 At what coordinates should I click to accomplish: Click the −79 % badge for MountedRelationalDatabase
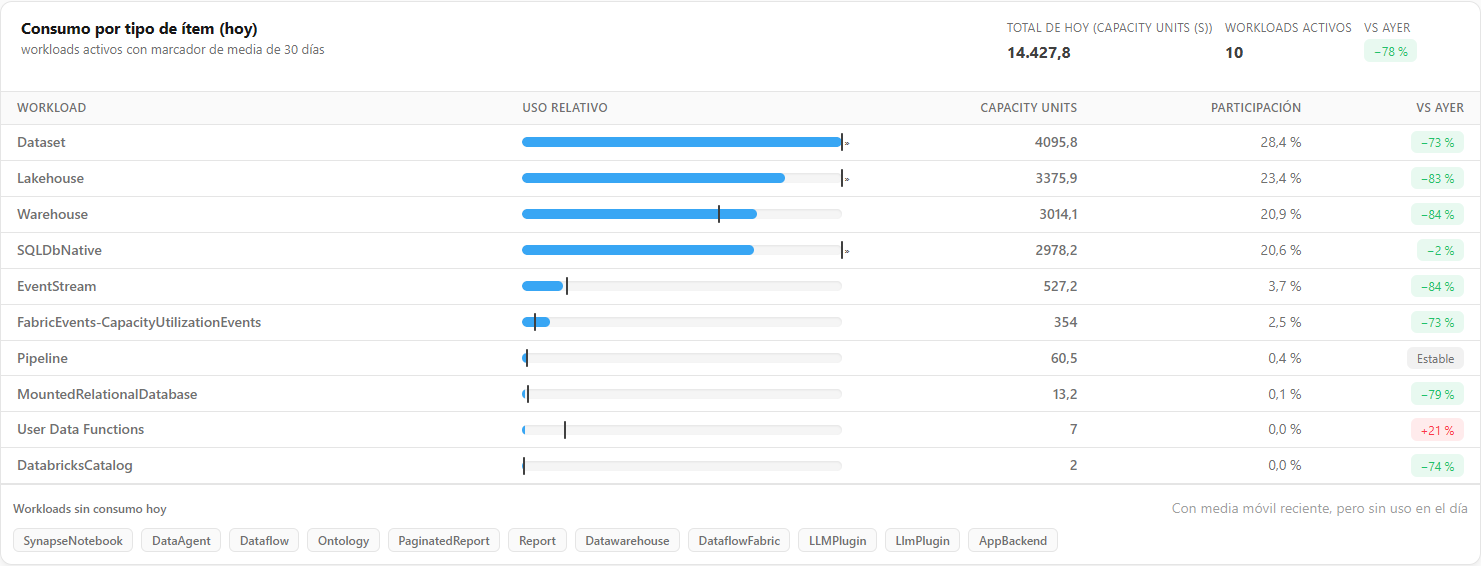point(1437,394)
